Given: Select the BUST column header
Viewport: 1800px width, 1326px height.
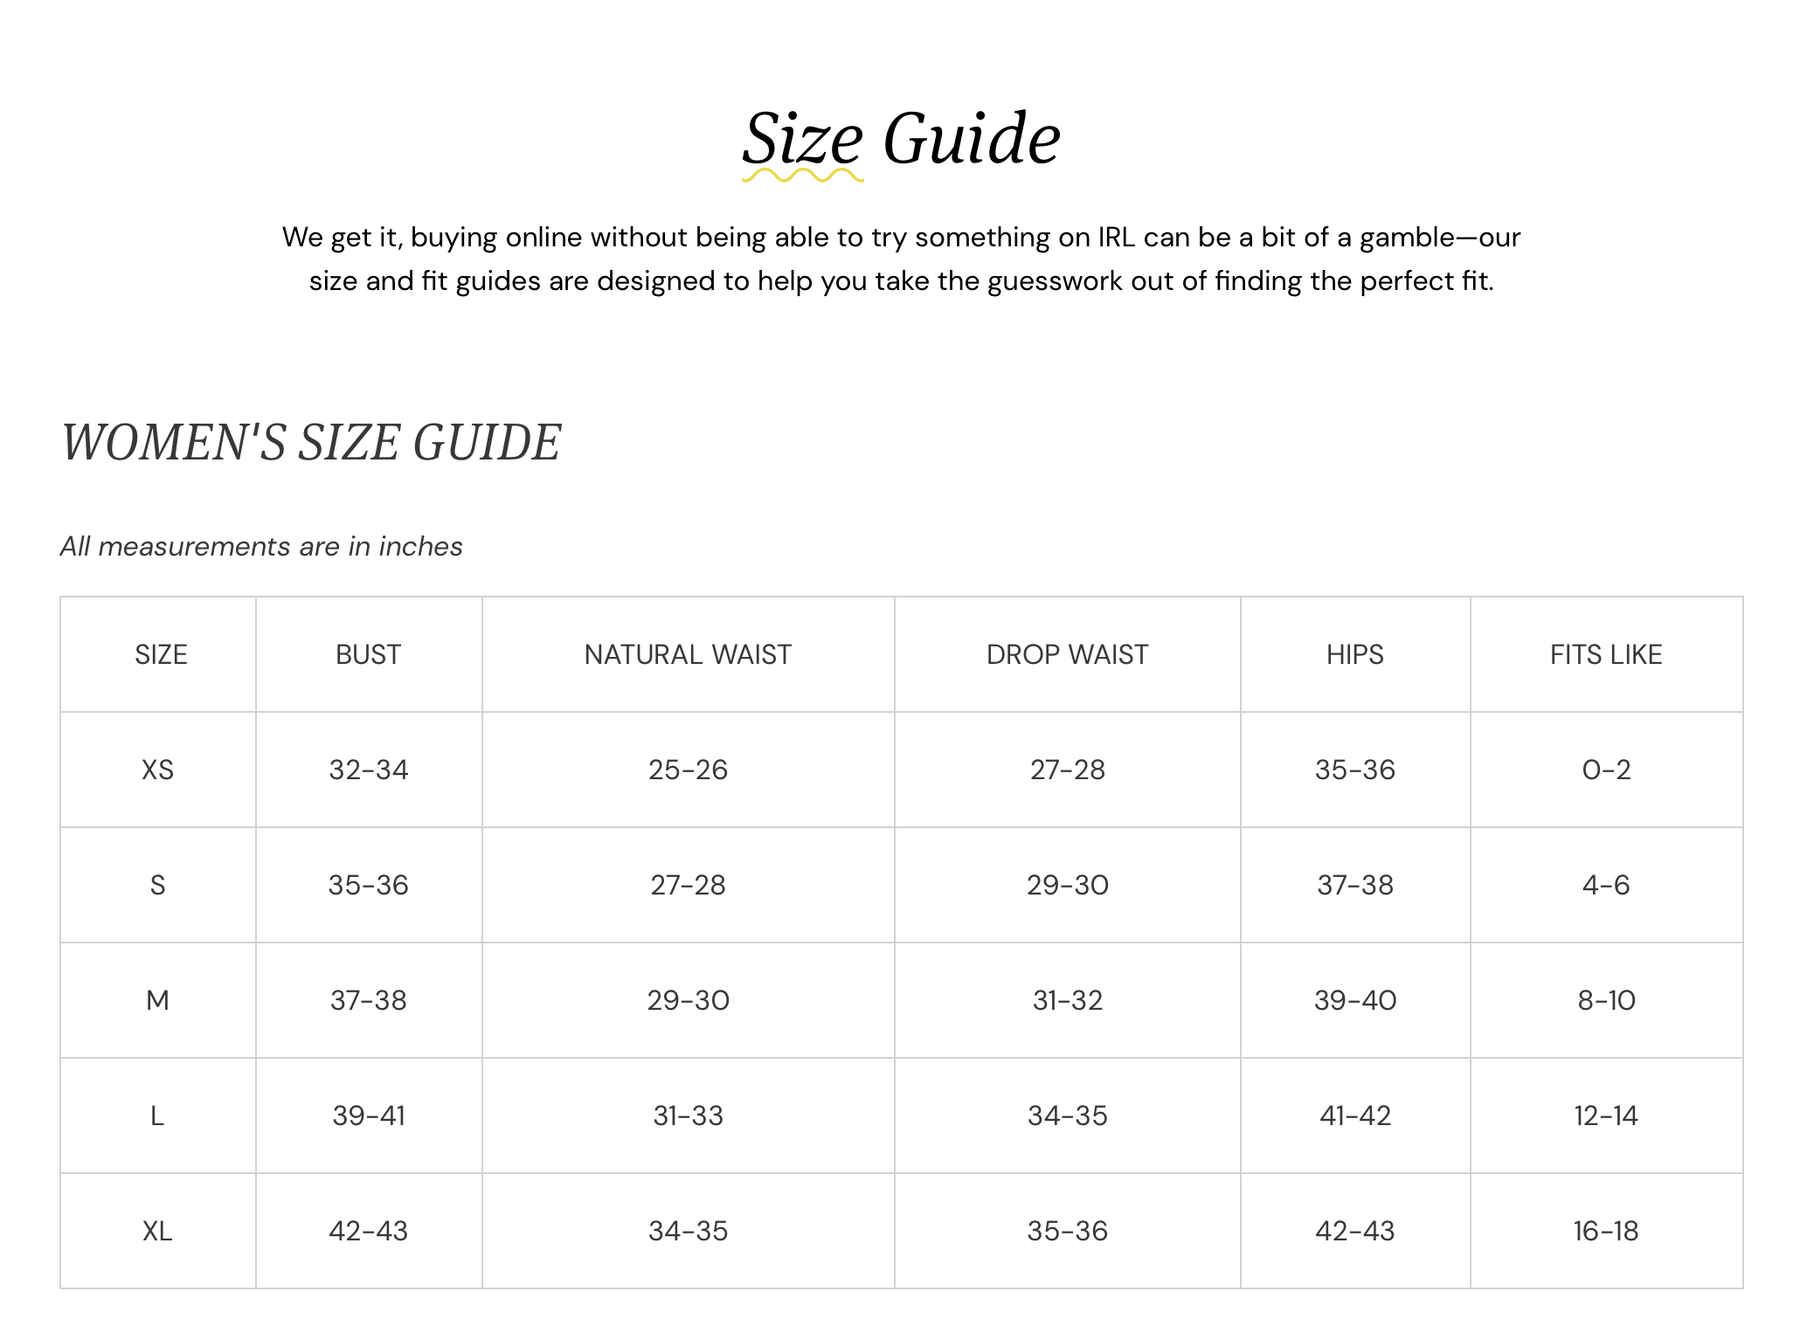Looking at the screenshot, I should pyautogui.click(x=368, y=654).
